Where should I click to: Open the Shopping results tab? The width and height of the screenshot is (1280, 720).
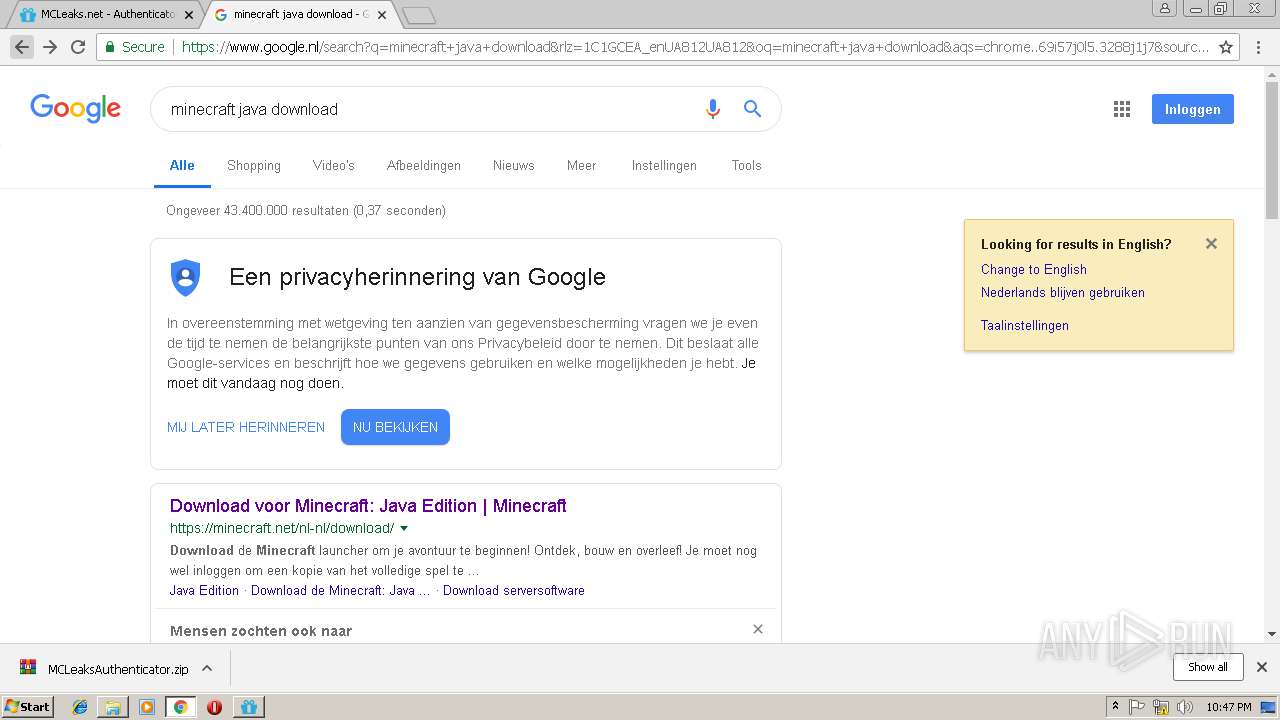(x=254, y=165)
